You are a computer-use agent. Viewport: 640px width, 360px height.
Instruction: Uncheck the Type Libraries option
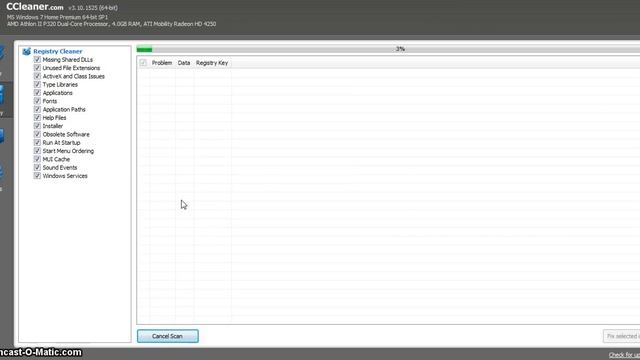point(37,84)
